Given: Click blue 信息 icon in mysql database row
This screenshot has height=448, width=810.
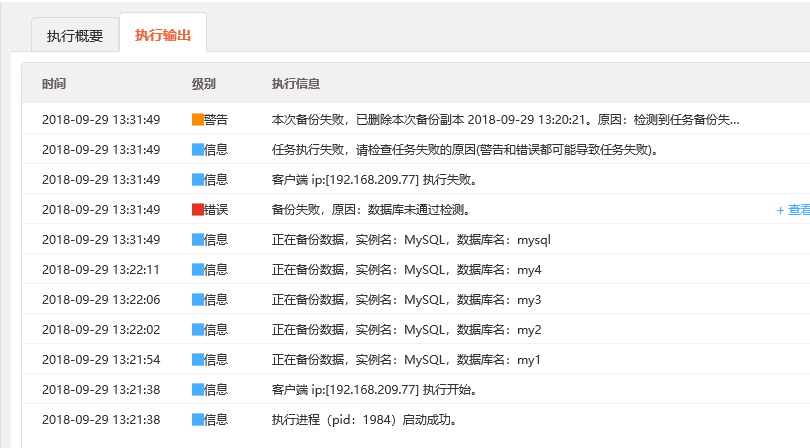Looking at the screenshot, I should (x=197, y=240).
